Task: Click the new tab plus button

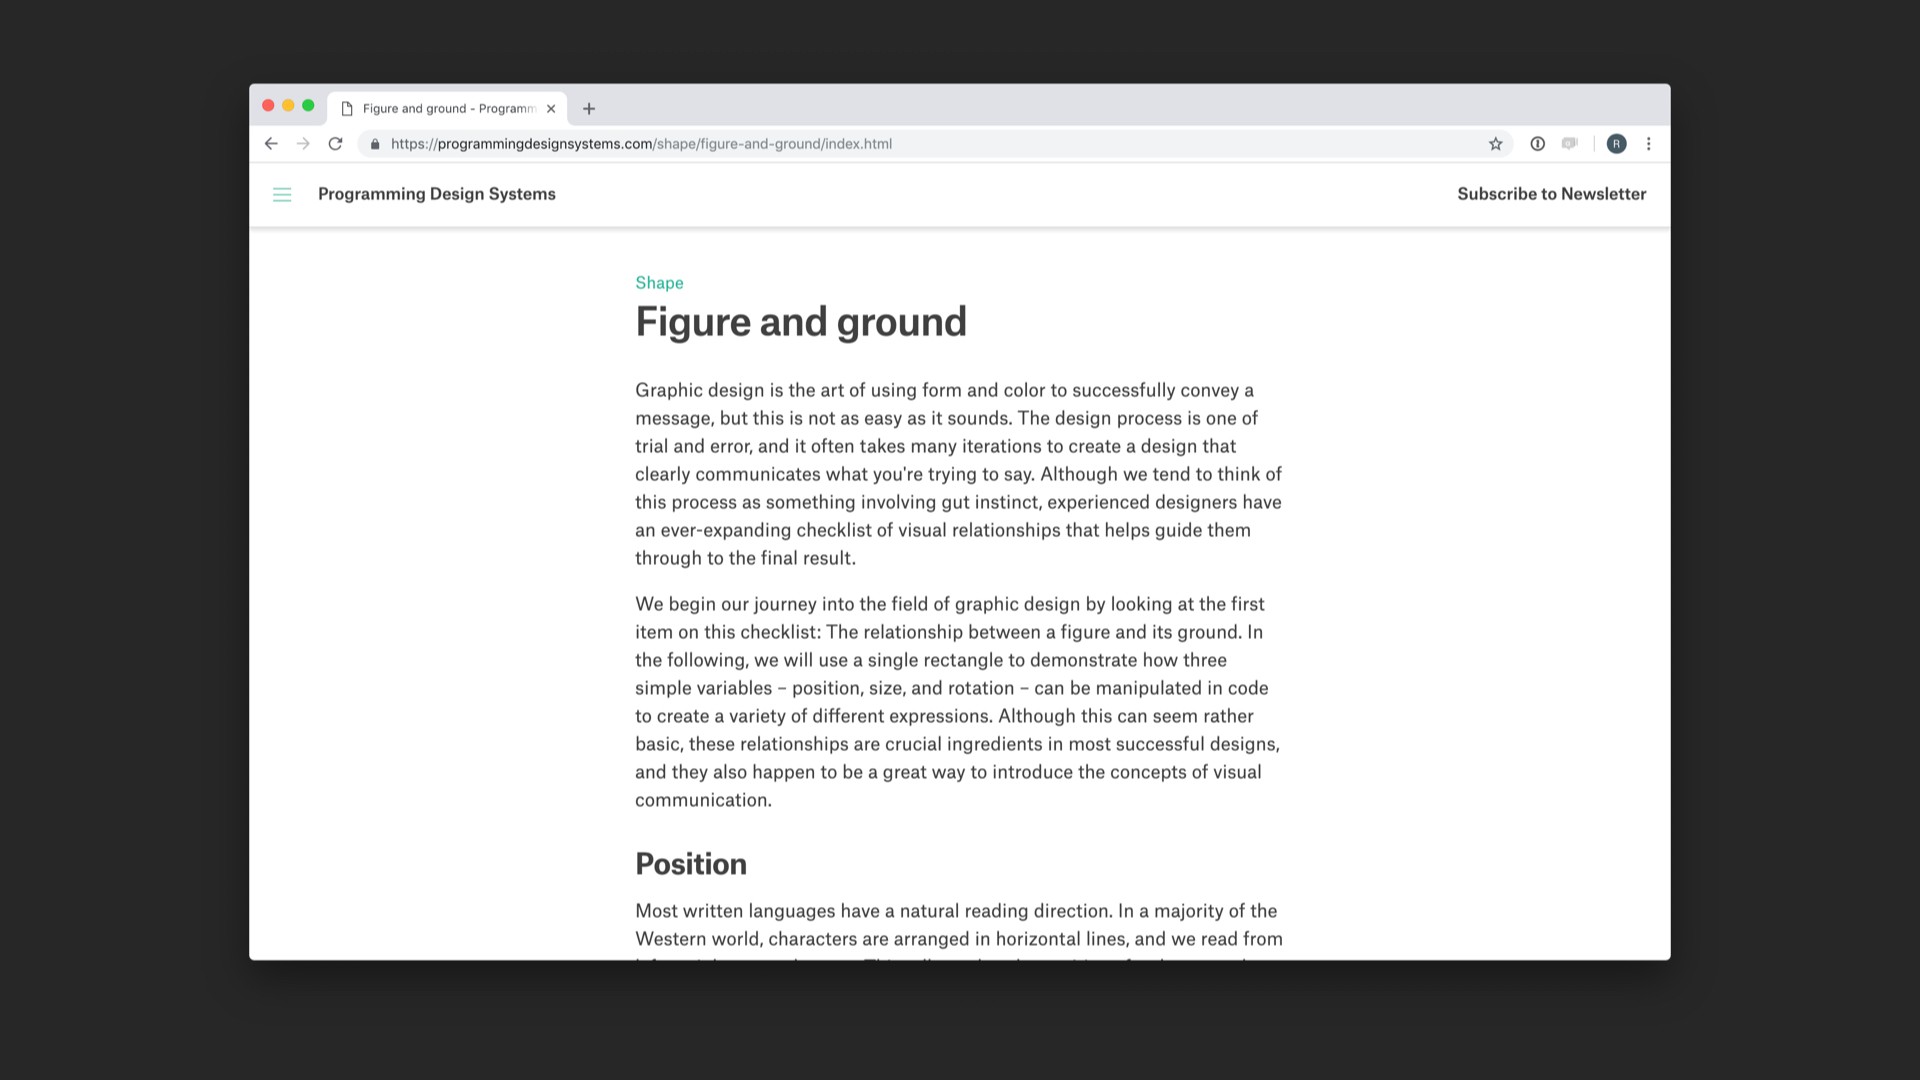Action: click(x=589, y=108)
